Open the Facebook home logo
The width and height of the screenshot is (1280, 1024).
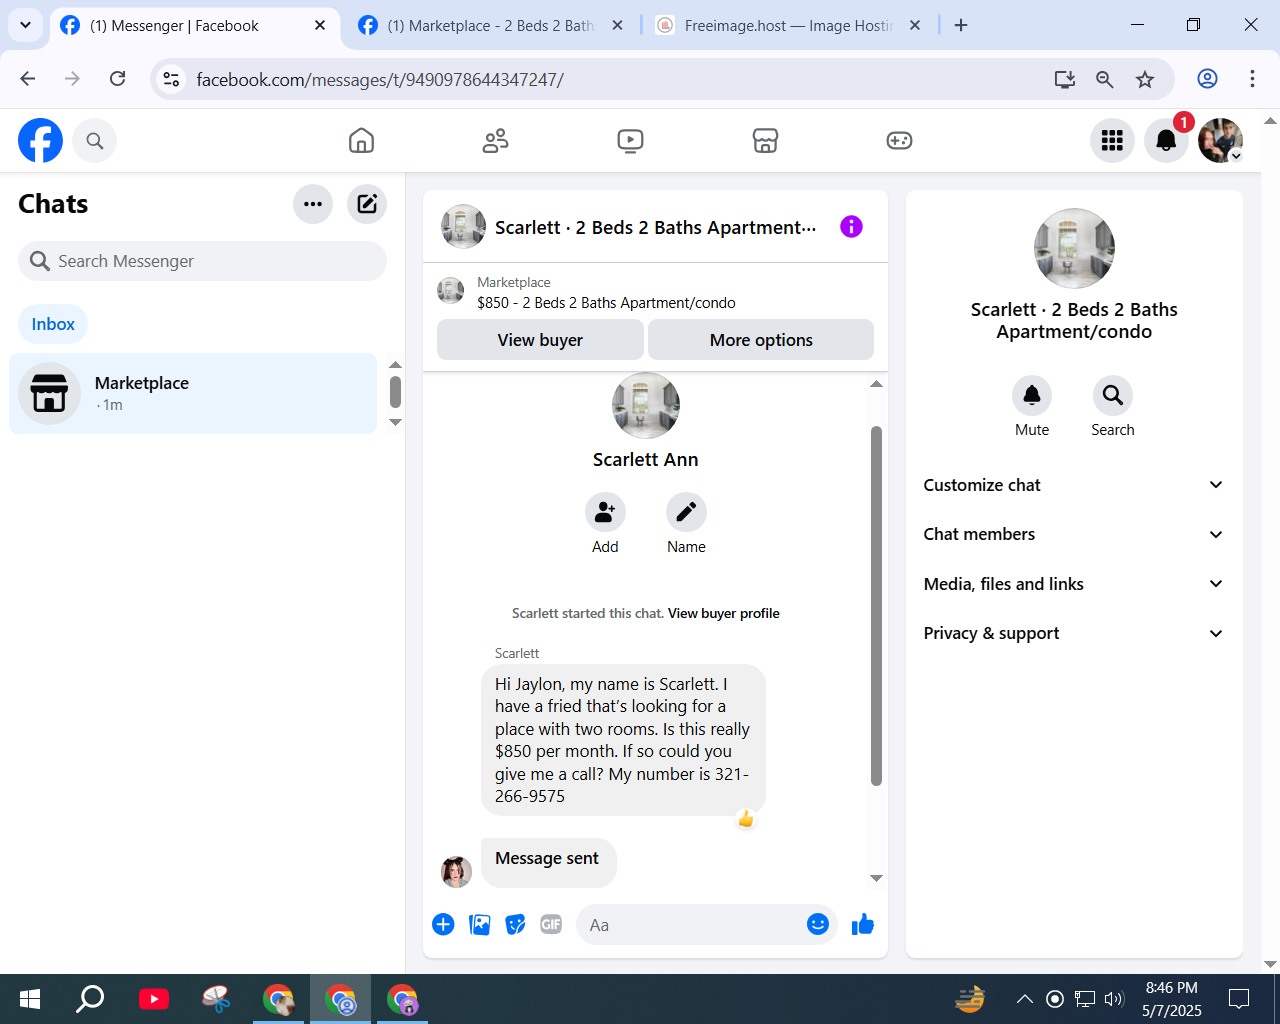40,141
